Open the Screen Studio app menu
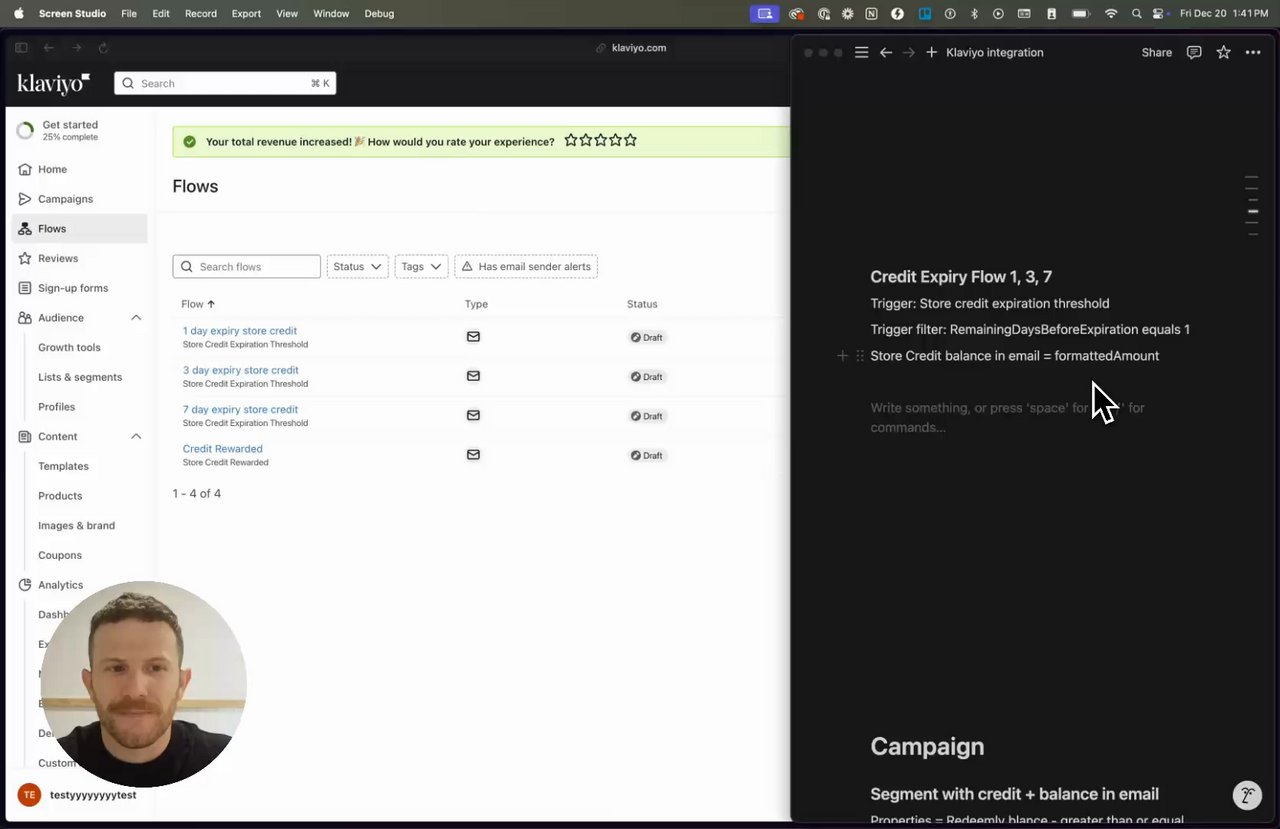This screenshot has width=1280, height=829. pos(72,14)
